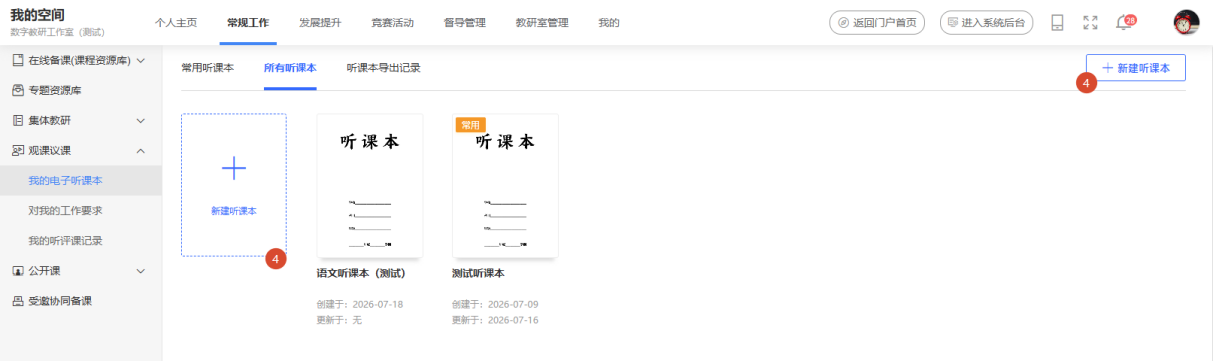Expand the 公开课 section chevron
The height and width of the screenshot is (361, 1213).
(x=140, y=270)
